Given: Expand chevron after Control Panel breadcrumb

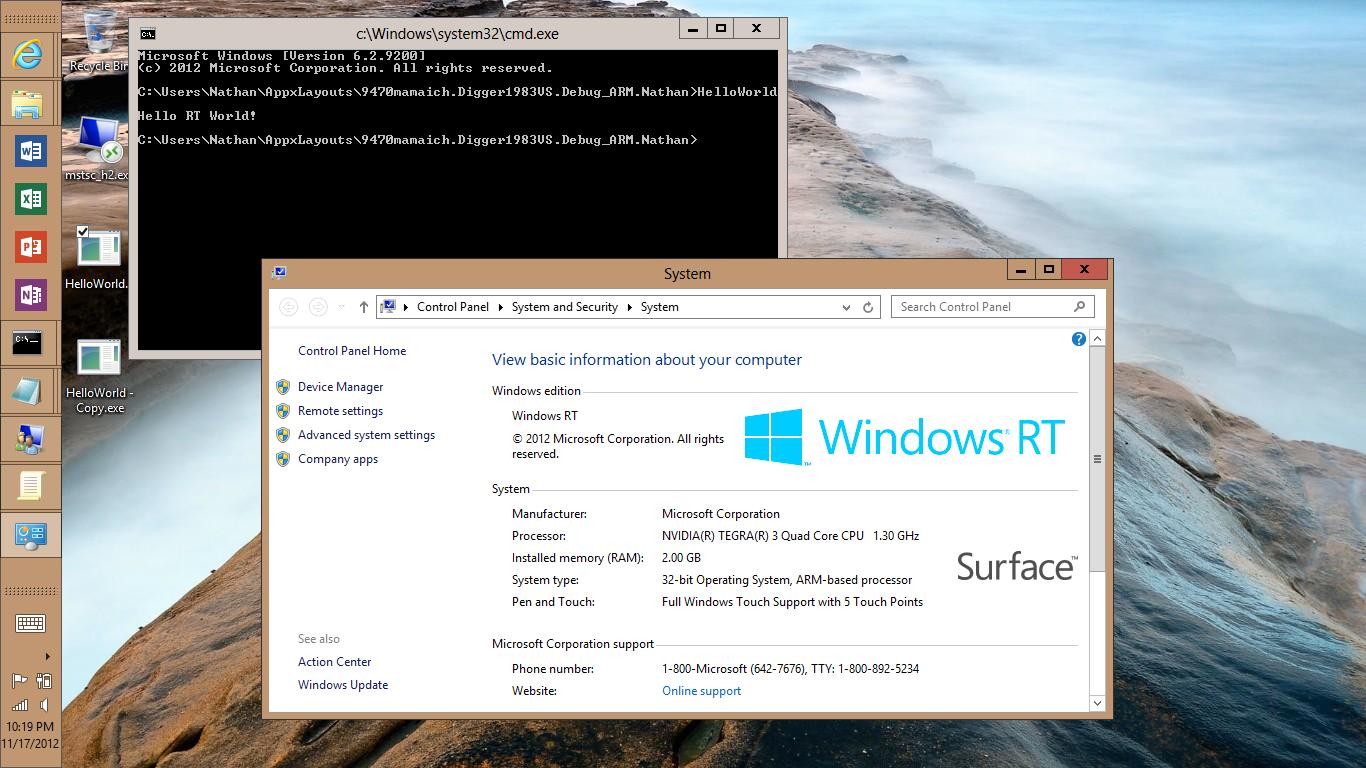Looking at the screenshot, I should coord(501,307).
